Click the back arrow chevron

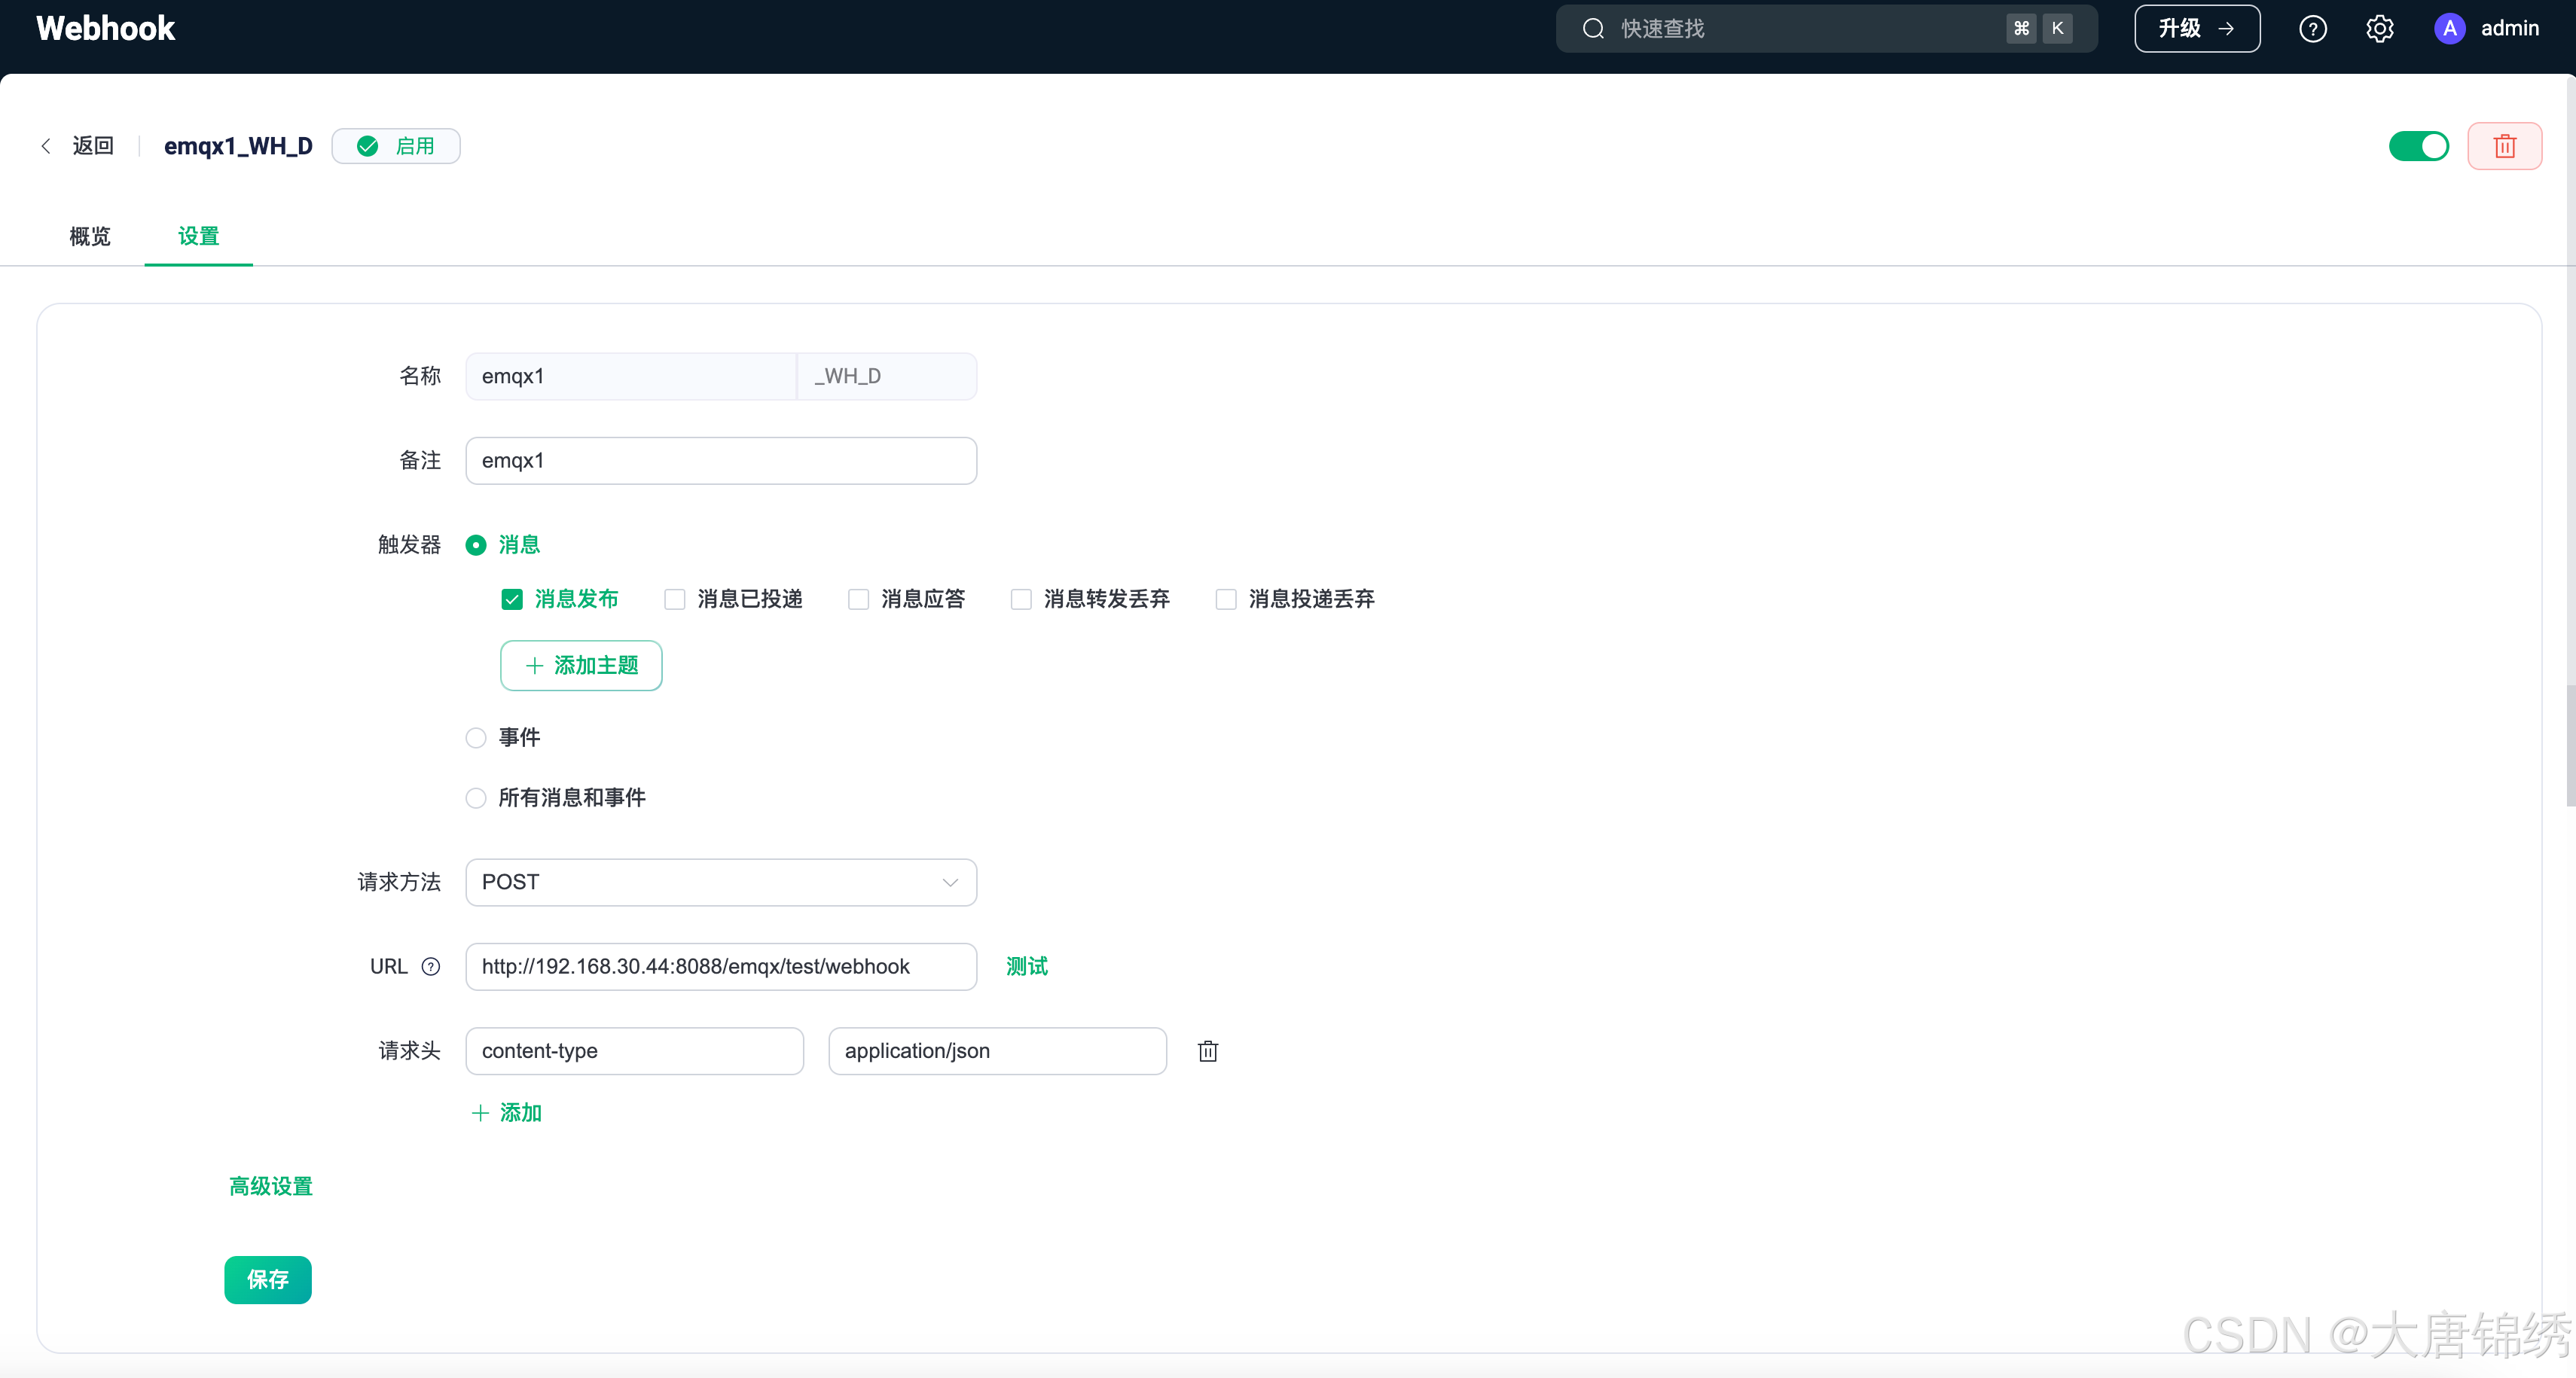[46, 146]
